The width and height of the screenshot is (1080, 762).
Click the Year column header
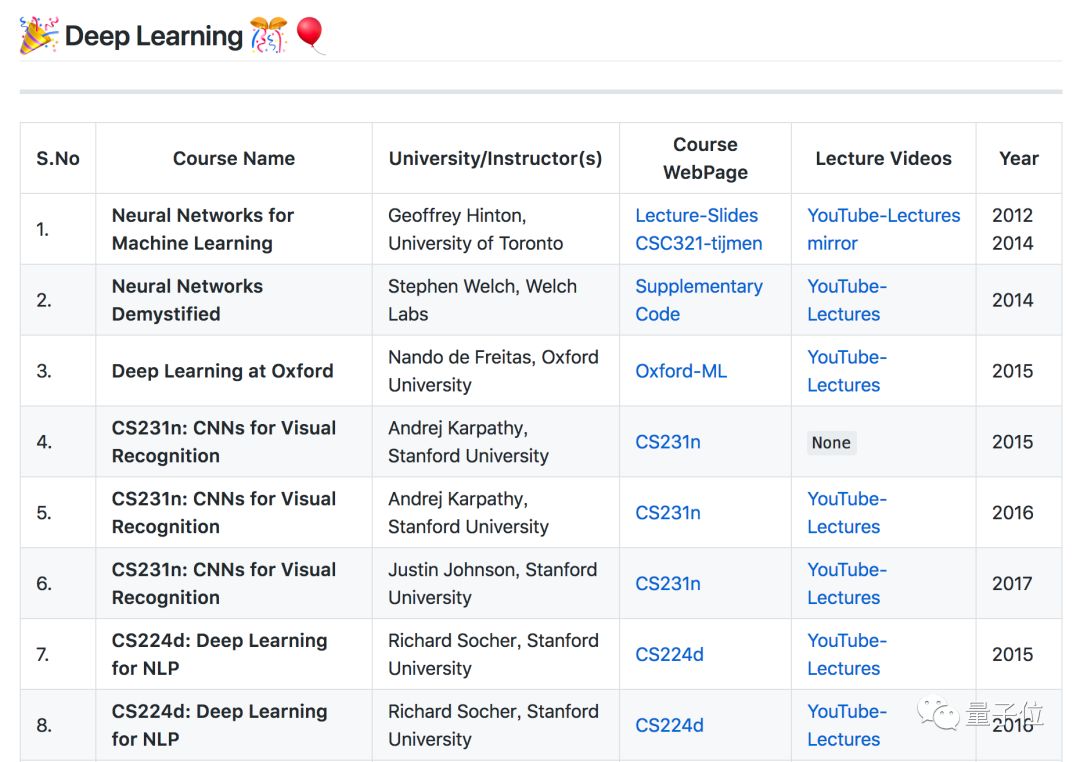tap(1018, 158)
